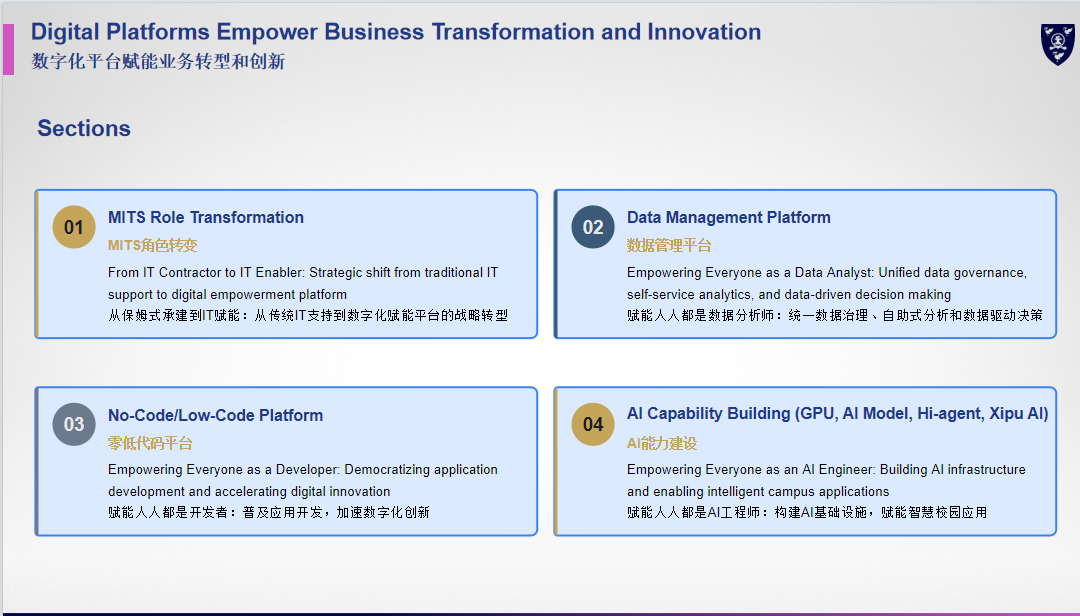Select the AI Capability Building heading
This screenshot has width=1080, height=616.
coord(837,413)
